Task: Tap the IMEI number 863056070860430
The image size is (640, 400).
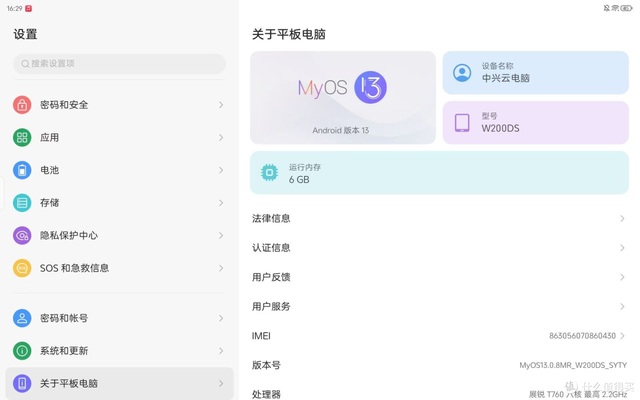Action: pos(582,336)
